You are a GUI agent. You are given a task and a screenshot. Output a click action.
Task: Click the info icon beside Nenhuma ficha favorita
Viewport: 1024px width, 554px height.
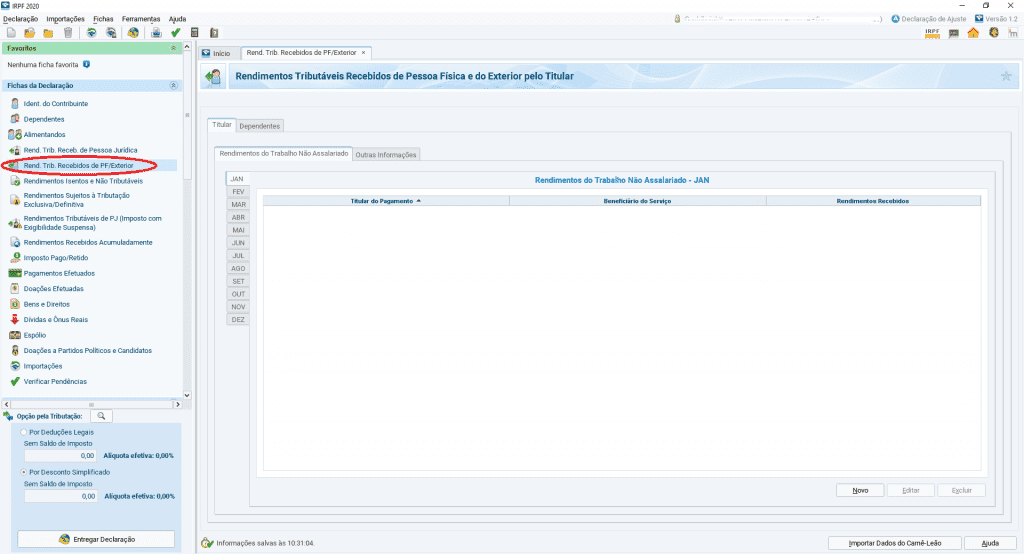click(x=86, y=65)
